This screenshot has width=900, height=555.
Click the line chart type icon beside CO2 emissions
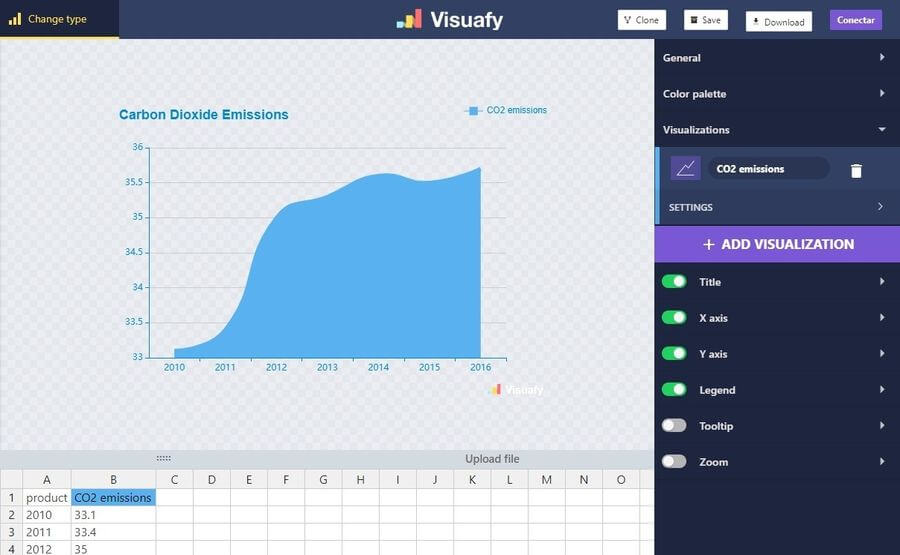pos(685,169)
